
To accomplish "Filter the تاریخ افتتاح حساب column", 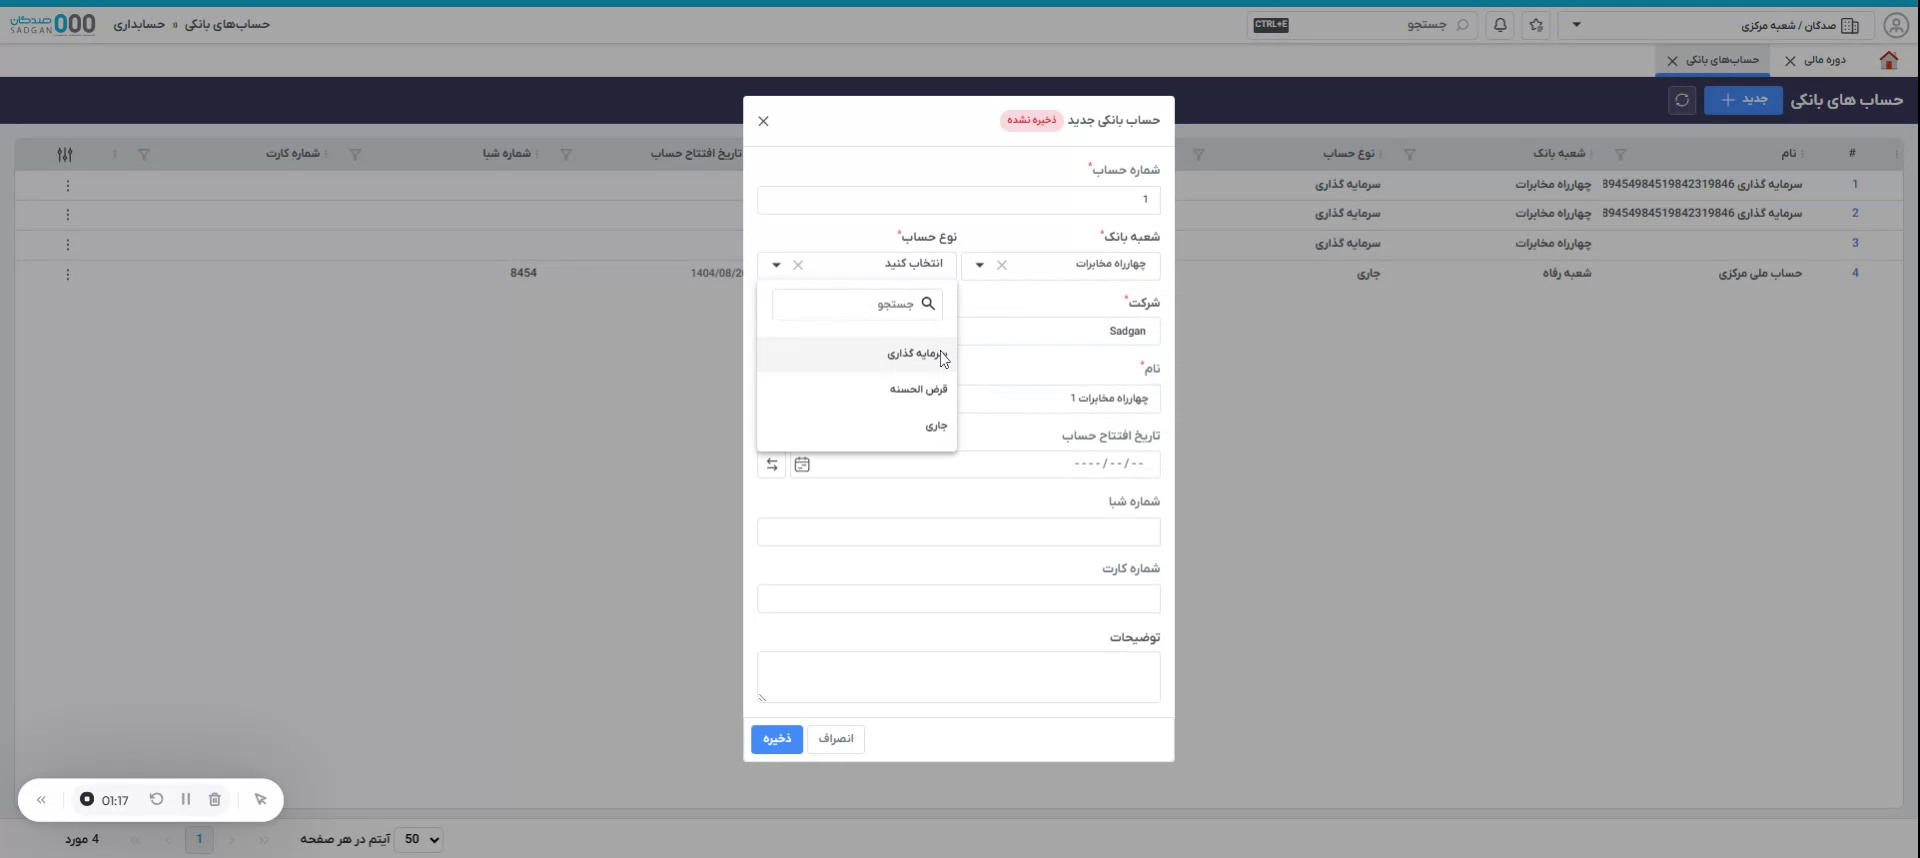I will tap(566, 154).
